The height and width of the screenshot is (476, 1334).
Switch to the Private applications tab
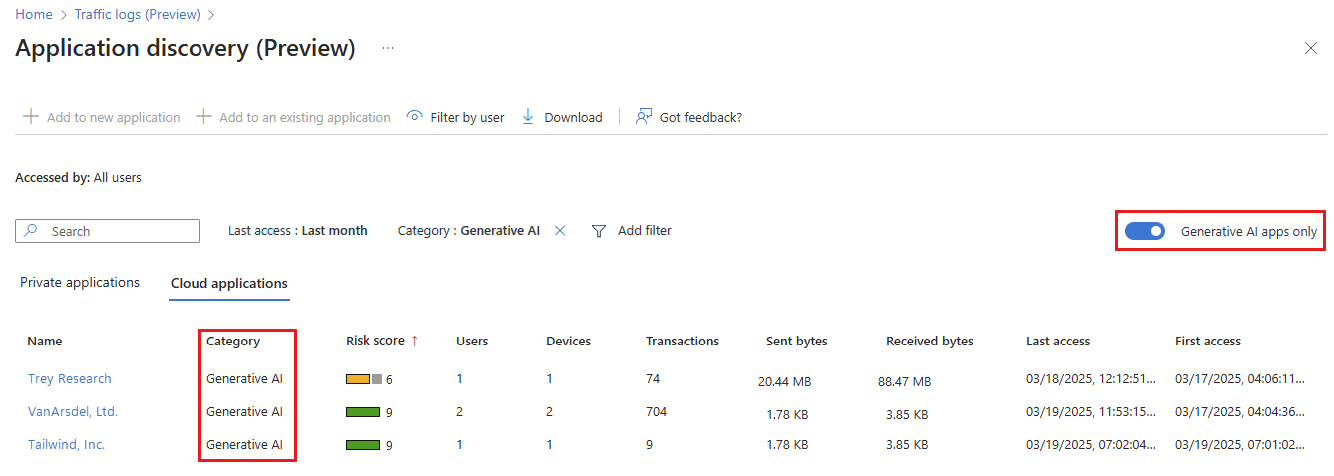click(80, 283)
